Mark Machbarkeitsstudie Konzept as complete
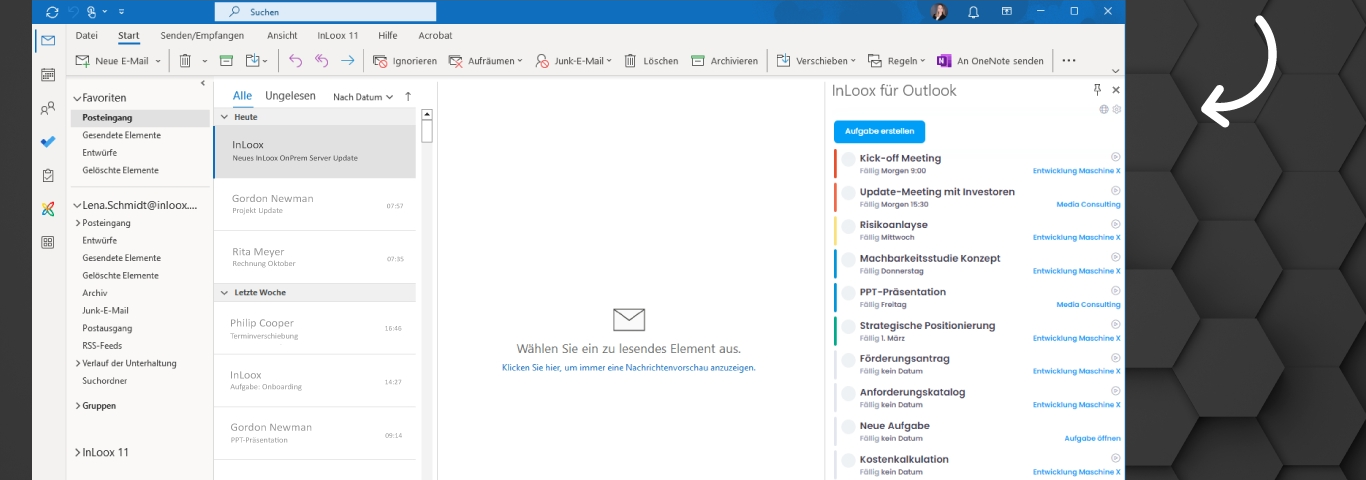Viewport: 1366px width, 480px height. [848, 259]
